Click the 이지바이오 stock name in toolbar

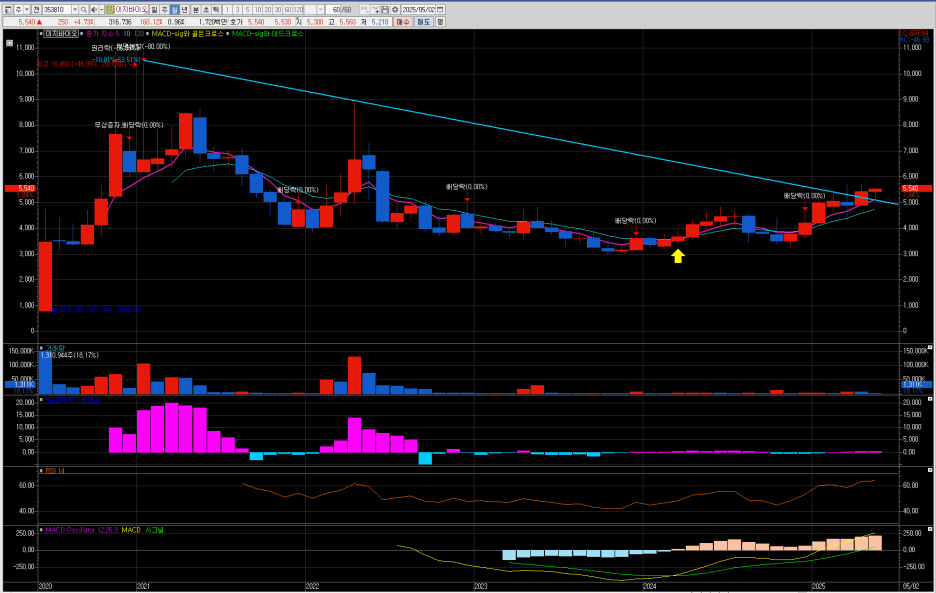pyautogui.click(x=131, y=10)
